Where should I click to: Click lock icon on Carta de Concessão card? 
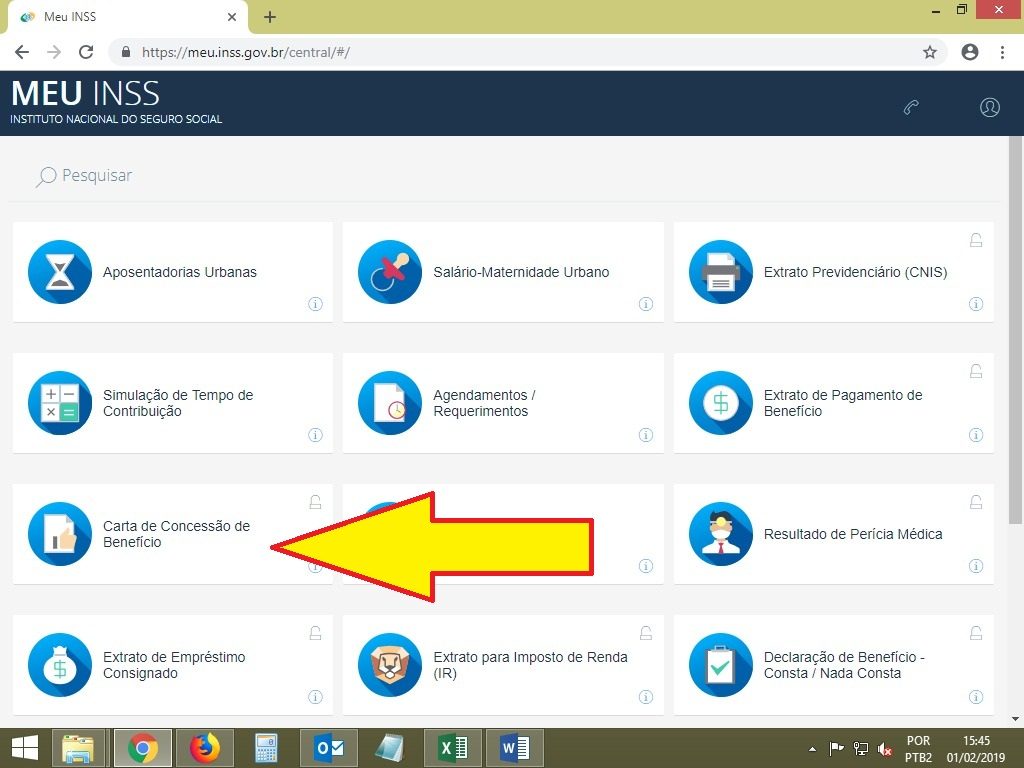tap(315, 502)
